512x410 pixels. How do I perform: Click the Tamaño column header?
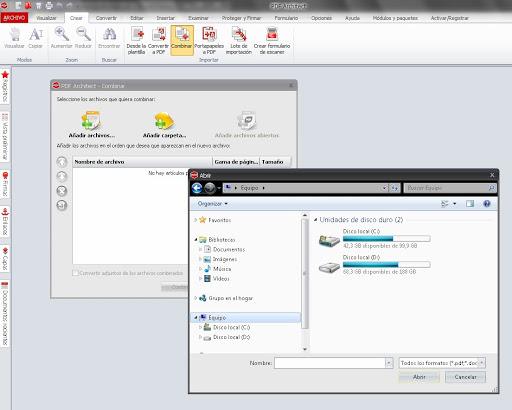[275, 162]
